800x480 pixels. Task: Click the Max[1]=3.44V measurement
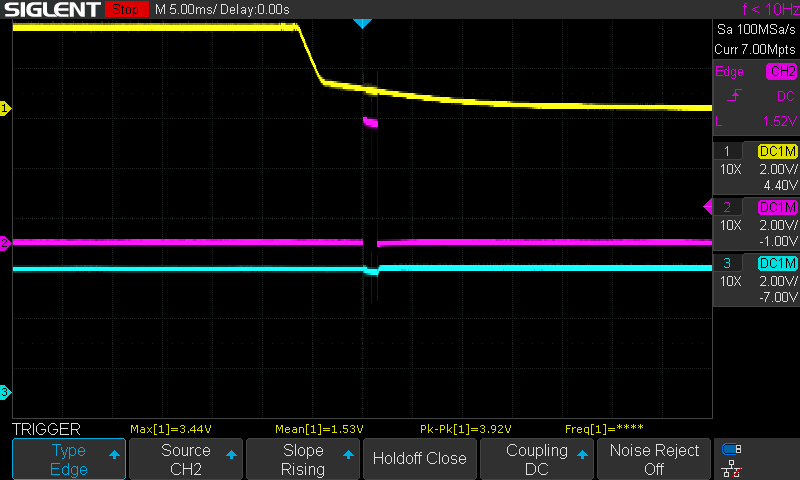171,429
